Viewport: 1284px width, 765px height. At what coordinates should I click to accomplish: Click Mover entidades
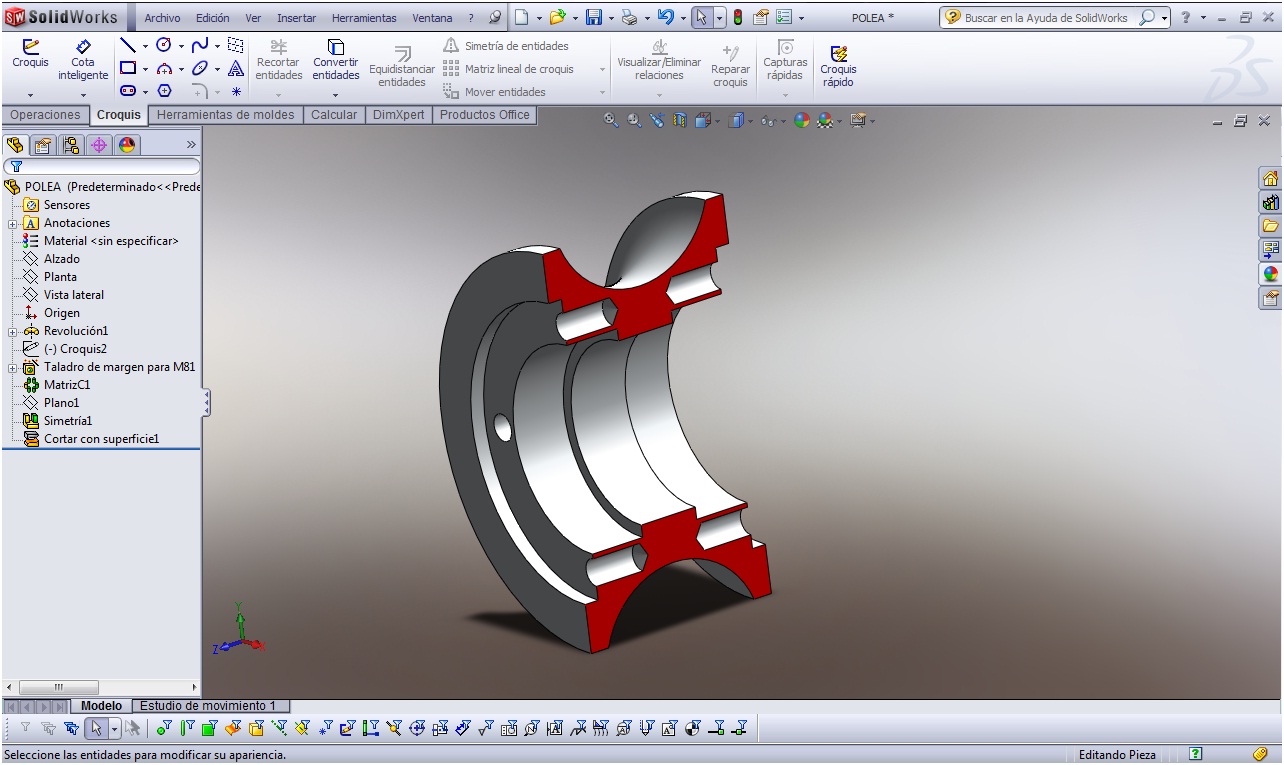pyautogui.click(x=494, y=92)
